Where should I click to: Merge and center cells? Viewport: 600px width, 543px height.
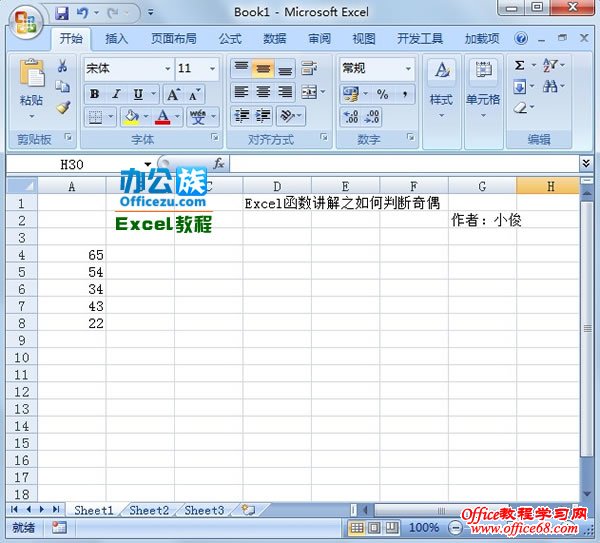(x=309, y=92)
